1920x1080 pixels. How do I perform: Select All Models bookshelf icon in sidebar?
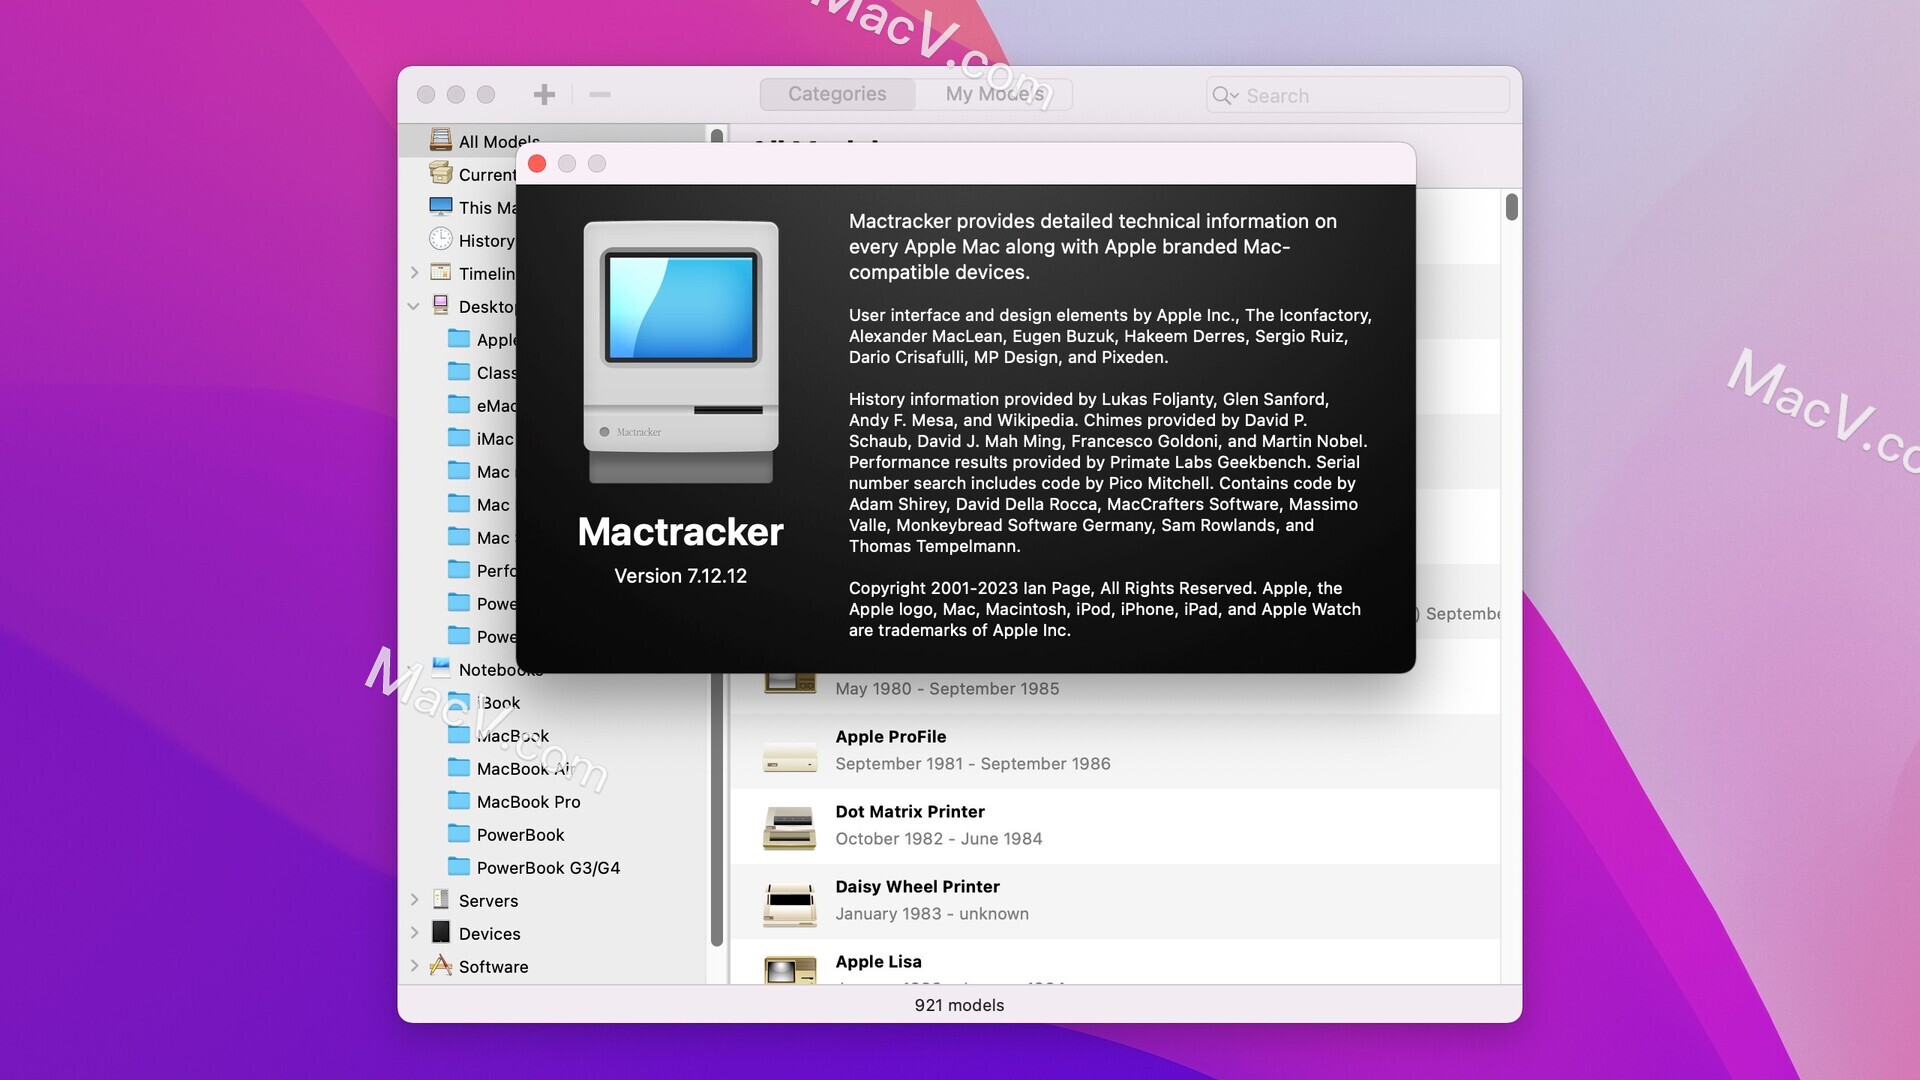click(x=441, y=140)
